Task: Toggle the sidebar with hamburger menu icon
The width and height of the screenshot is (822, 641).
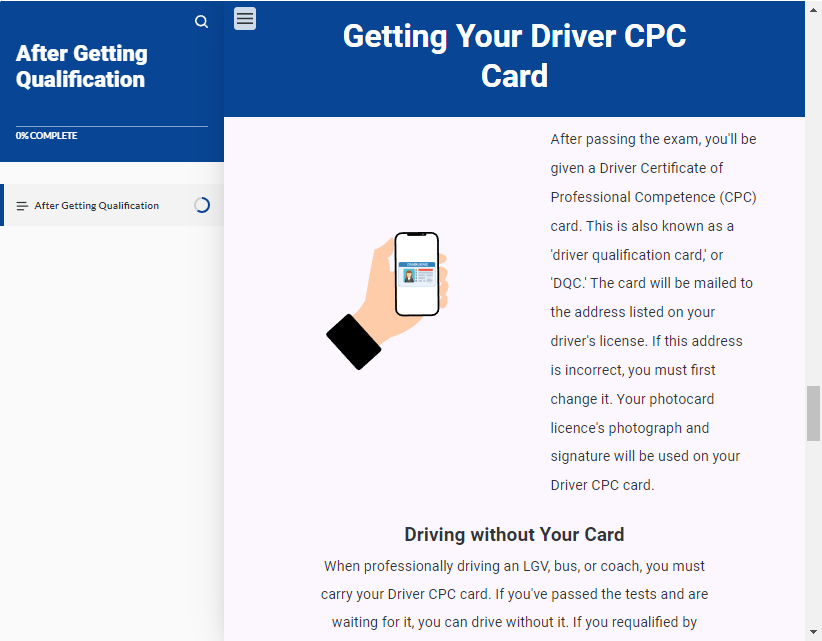Action: (245, 18)
